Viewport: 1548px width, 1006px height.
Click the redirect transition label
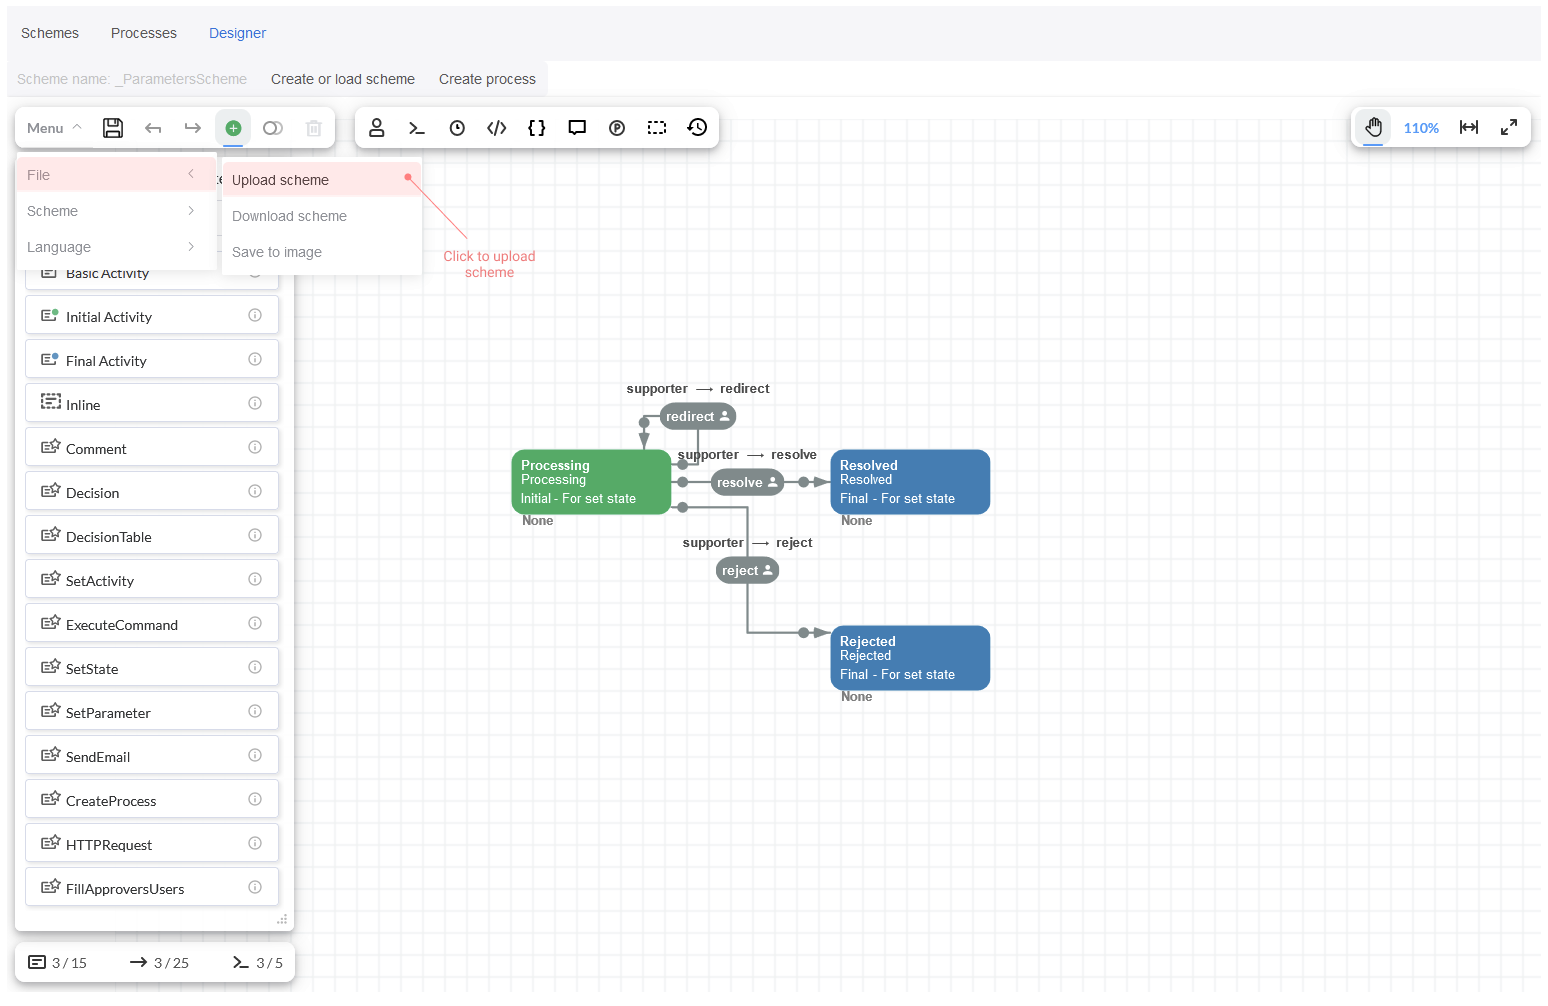pyautogui.click(x=698, y=416)
